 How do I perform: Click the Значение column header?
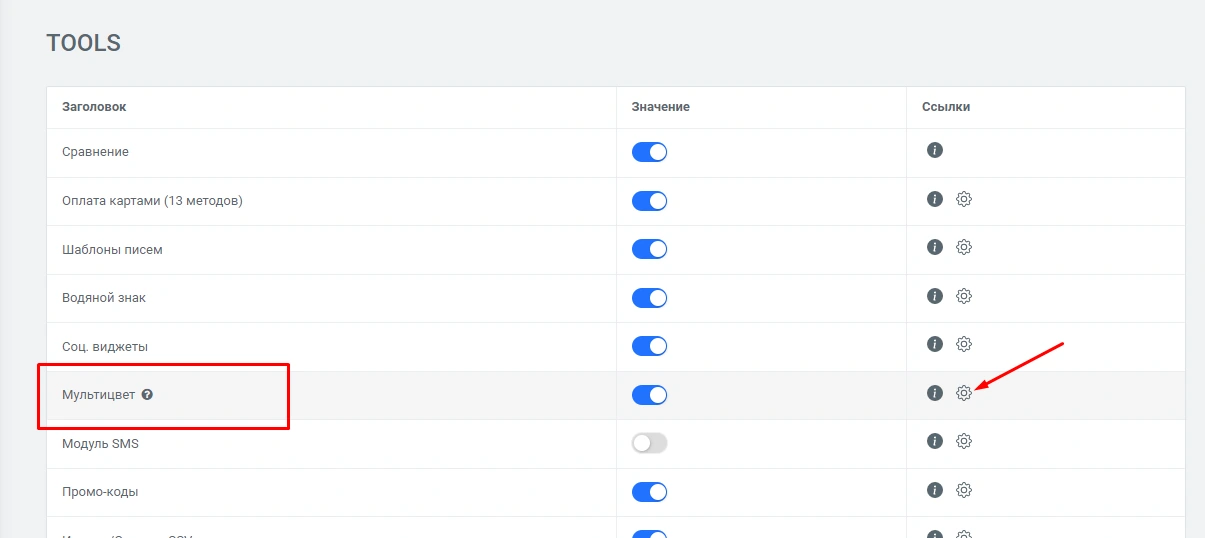(660, 107)
